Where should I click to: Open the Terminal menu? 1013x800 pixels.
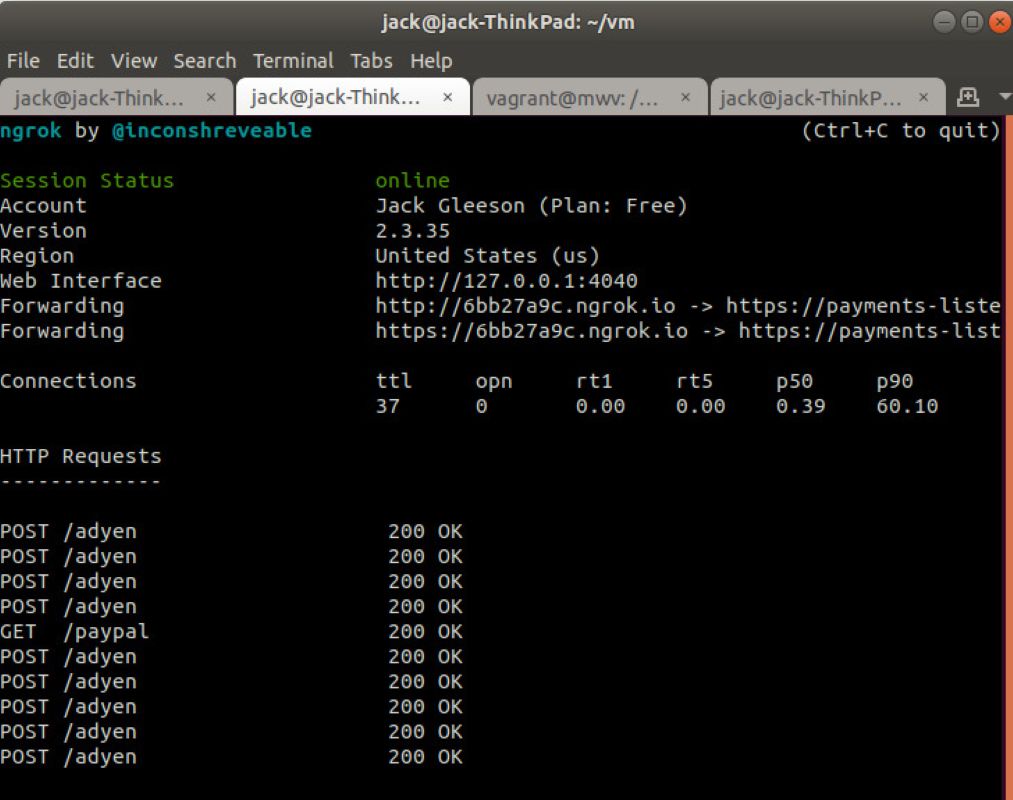coord(292,61)
